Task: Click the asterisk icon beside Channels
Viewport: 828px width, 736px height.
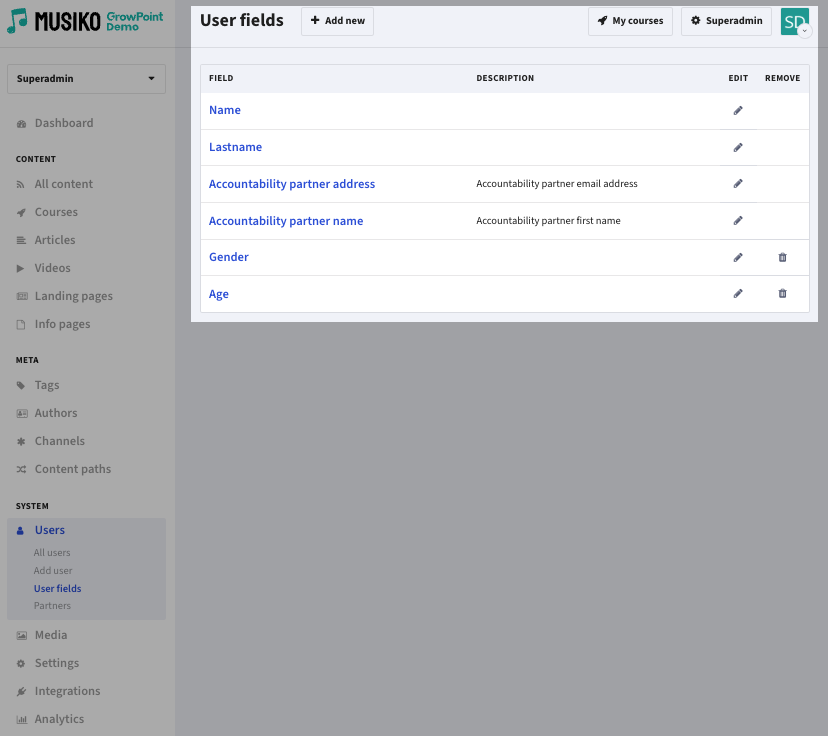Action: click(21, 441)
